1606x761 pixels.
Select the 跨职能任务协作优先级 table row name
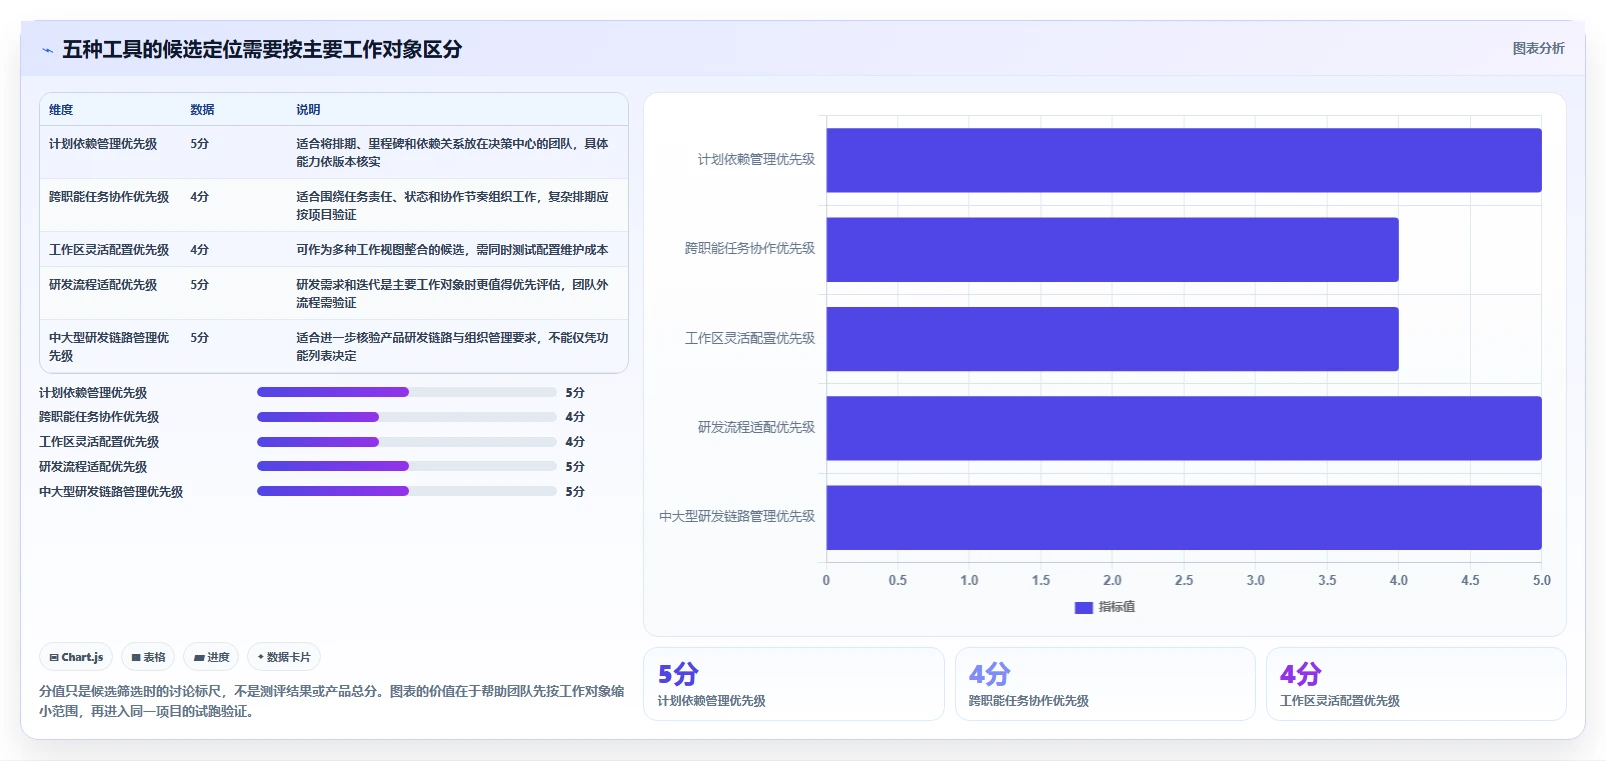[x=109, y=197]
